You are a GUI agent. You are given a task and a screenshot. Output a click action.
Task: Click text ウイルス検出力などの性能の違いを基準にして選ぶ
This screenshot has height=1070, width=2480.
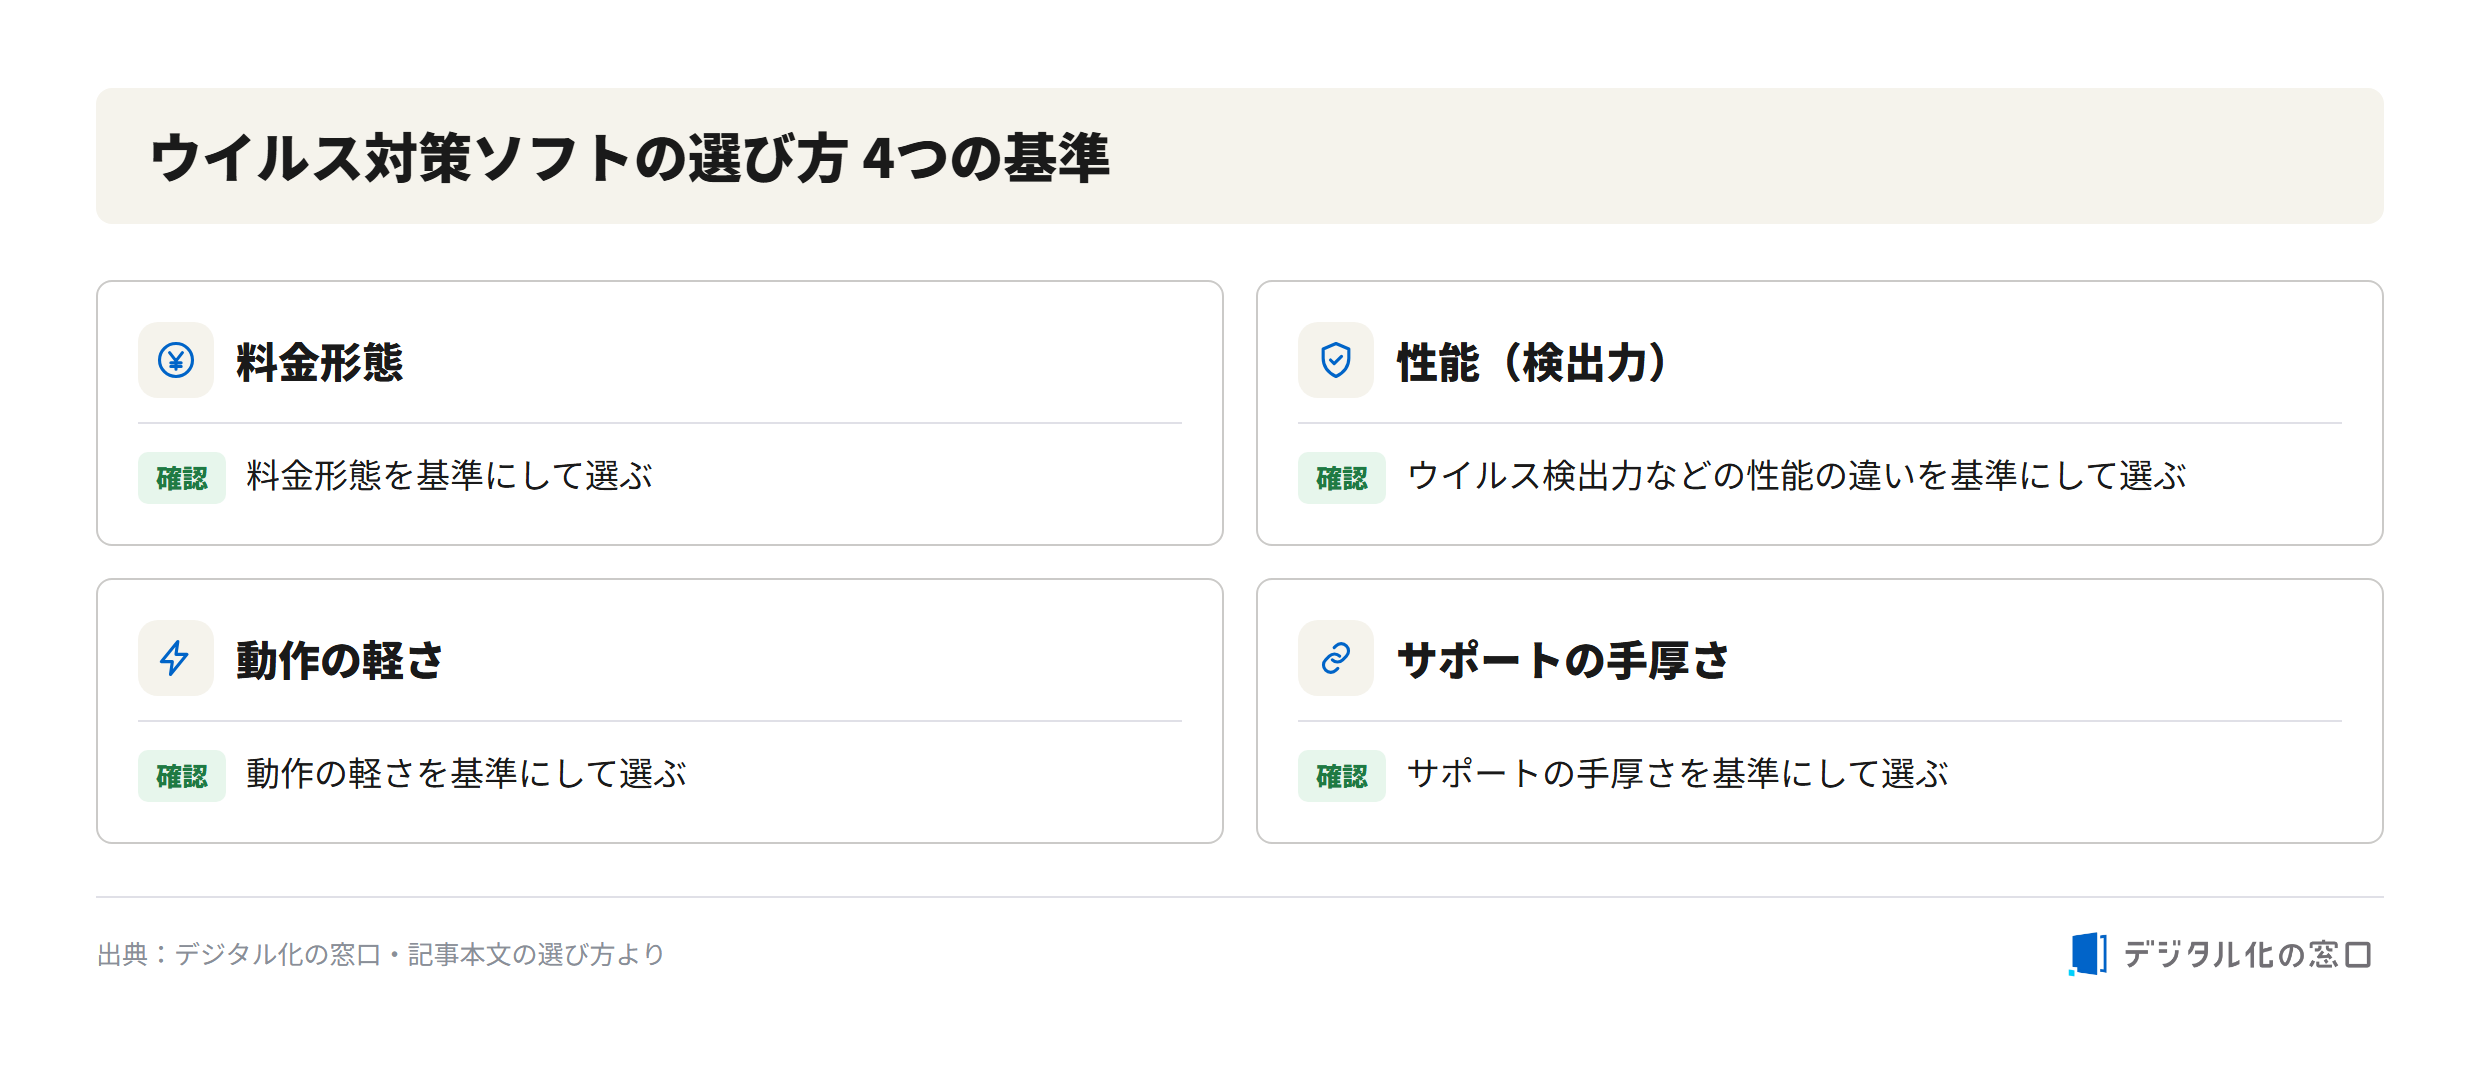(x=1797, y=476)
